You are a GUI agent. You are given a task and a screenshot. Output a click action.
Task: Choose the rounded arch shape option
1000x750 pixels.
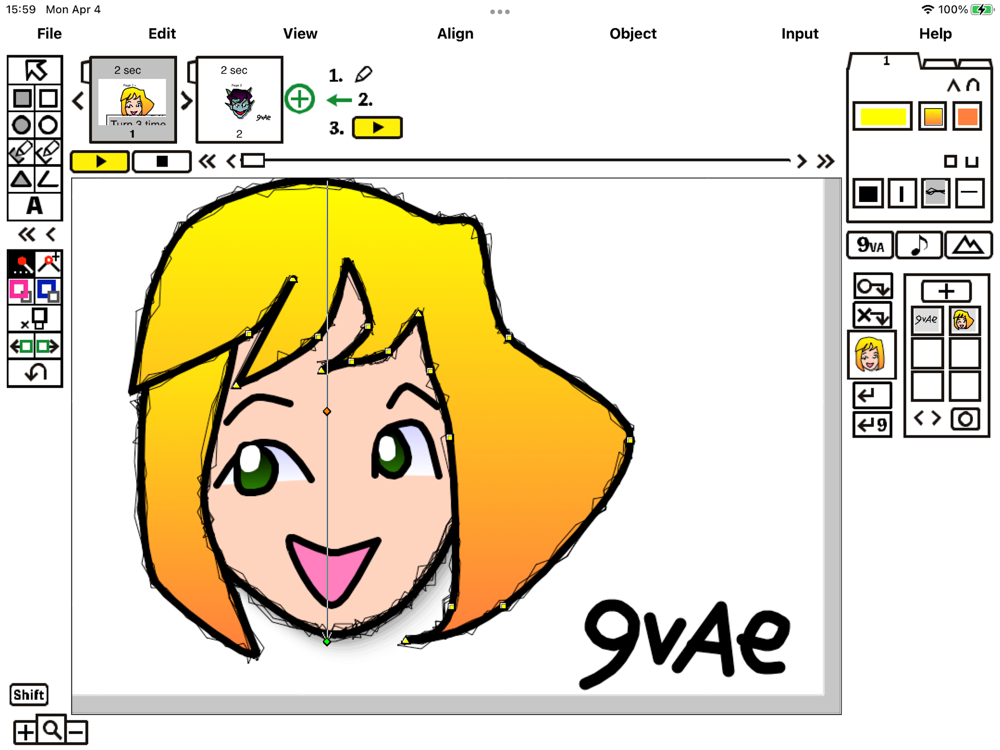973,85
